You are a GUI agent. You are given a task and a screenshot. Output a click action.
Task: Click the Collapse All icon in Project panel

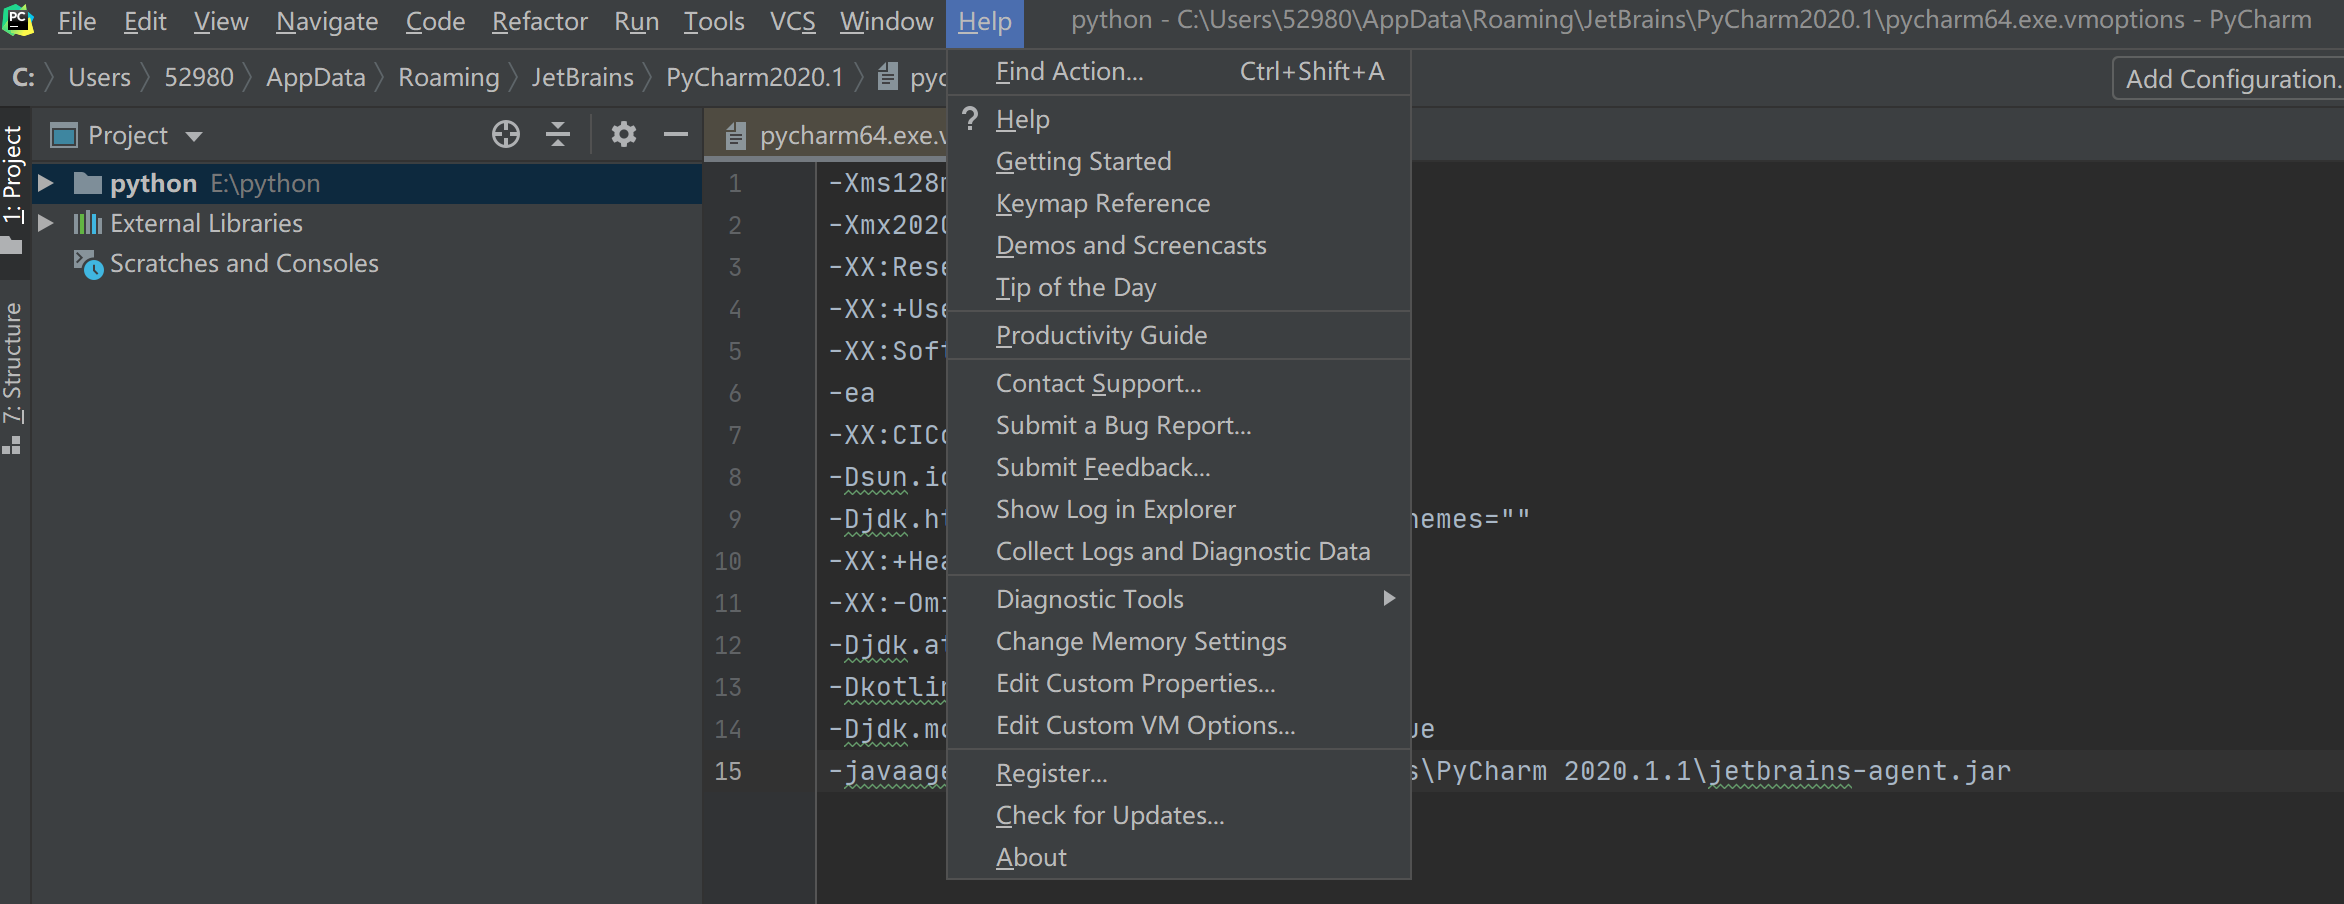tap(558, 134)
